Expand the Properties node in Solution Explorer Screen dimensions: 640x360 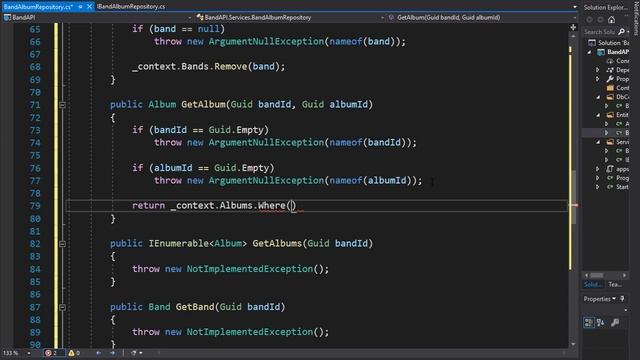pos(598,79)
